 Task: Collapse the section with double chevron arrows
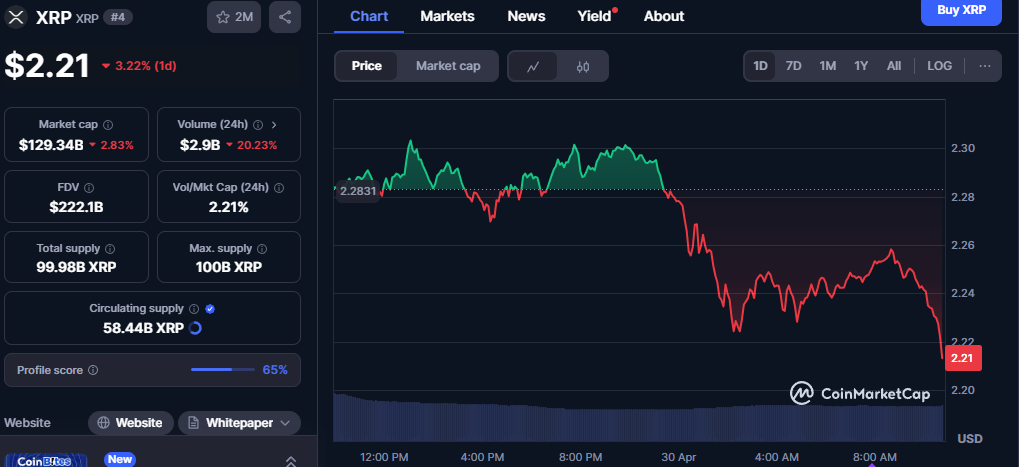coord(291,461)
